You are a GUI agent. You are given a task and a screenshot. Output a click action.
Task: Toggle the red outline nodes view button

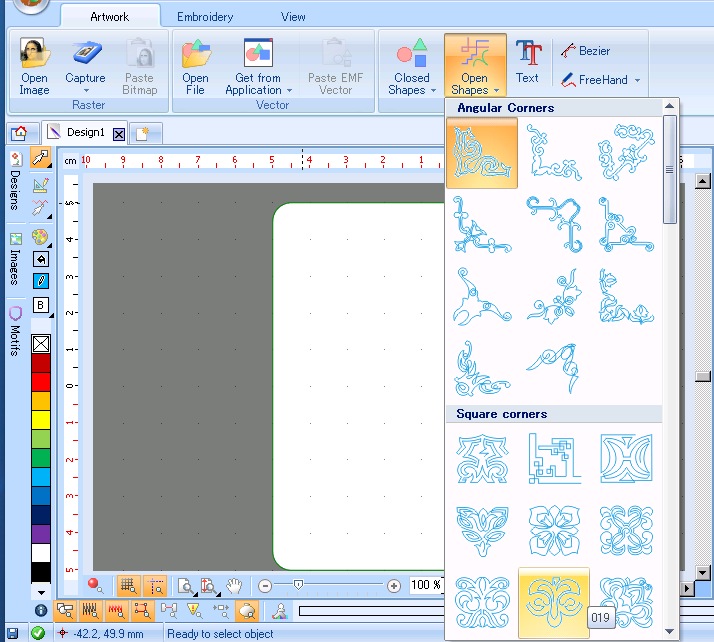[x=143, y=611]
